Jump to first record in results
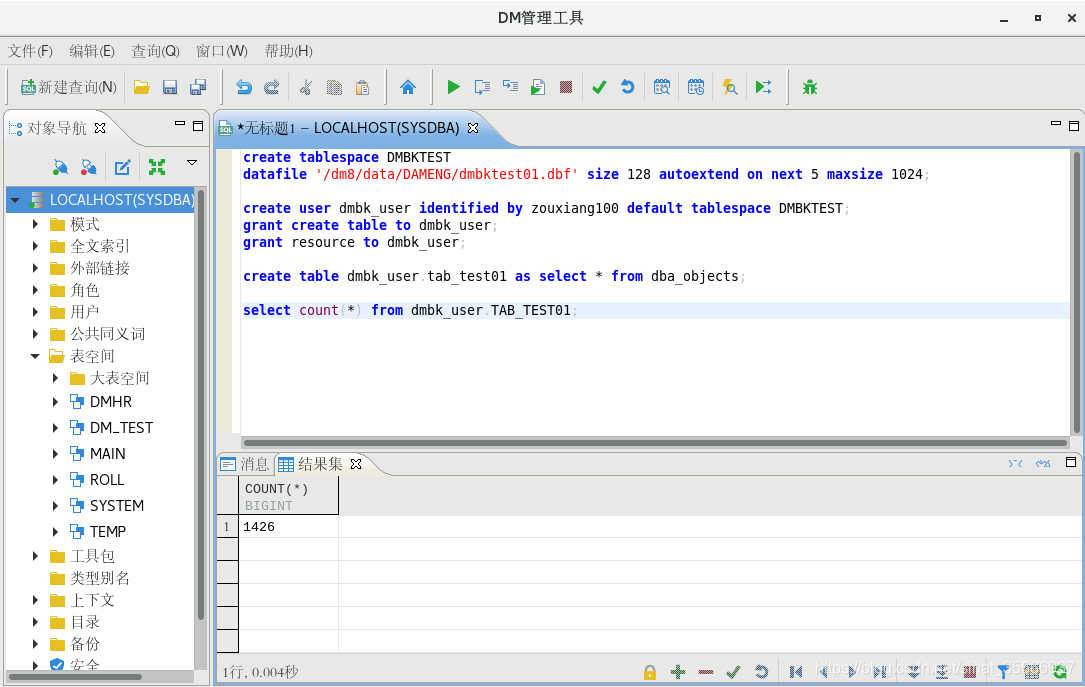The height and width of the screenshot is (687, 1085). [x=796, y=672]
